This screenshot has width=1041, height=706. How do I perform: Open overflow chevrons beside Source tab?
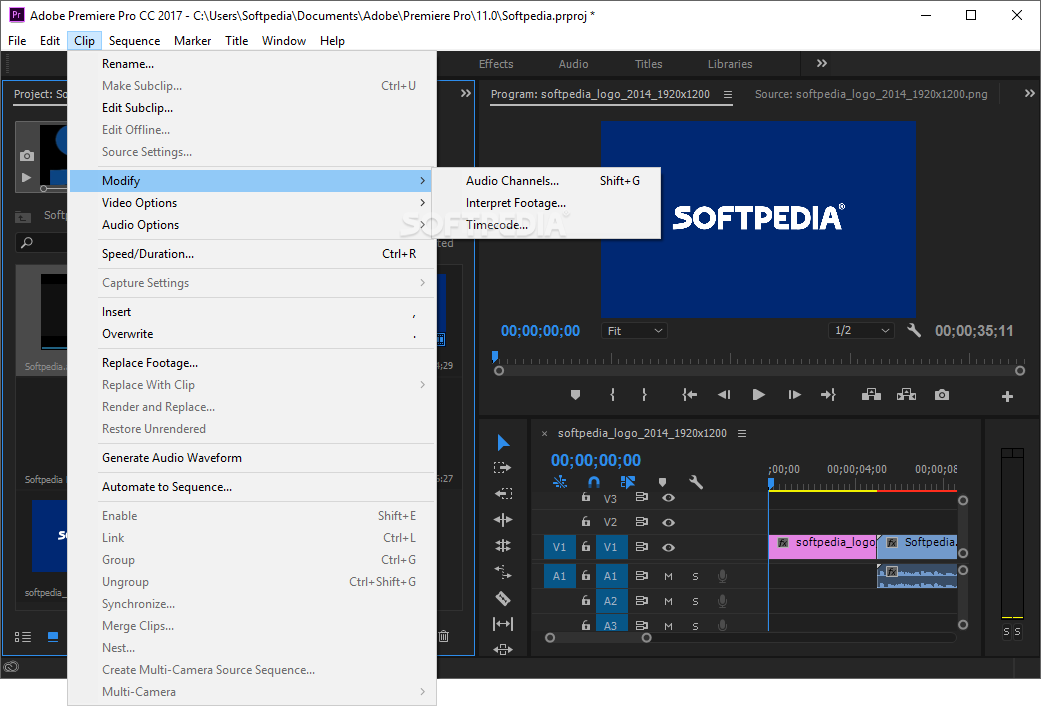(x=1030, y=94)
